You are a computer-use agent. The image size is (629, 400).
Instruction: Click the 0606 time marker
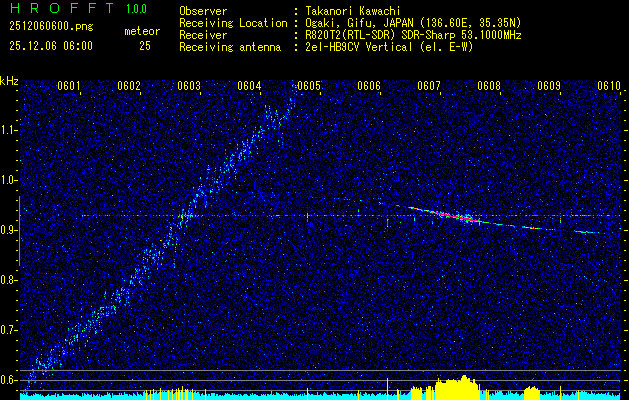tap(369, 86)
